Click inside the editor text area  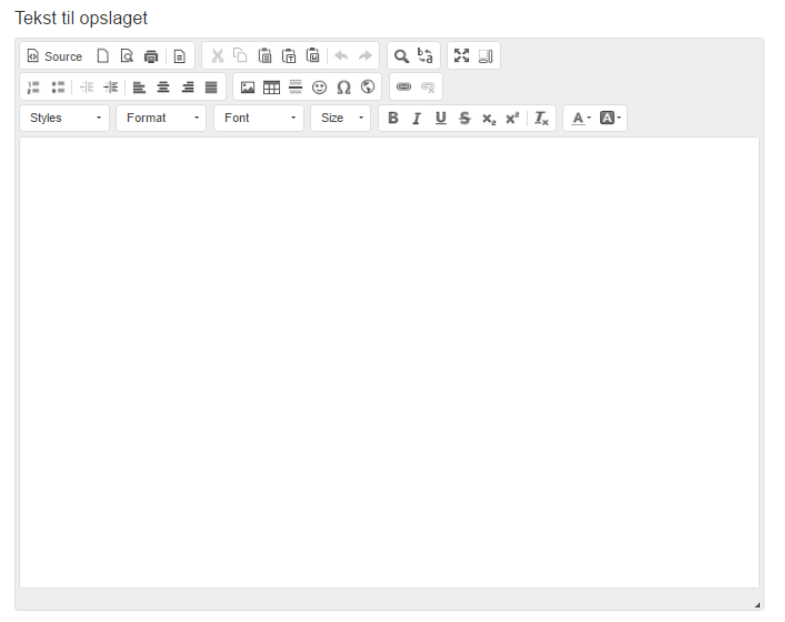(x=389, y=363)
